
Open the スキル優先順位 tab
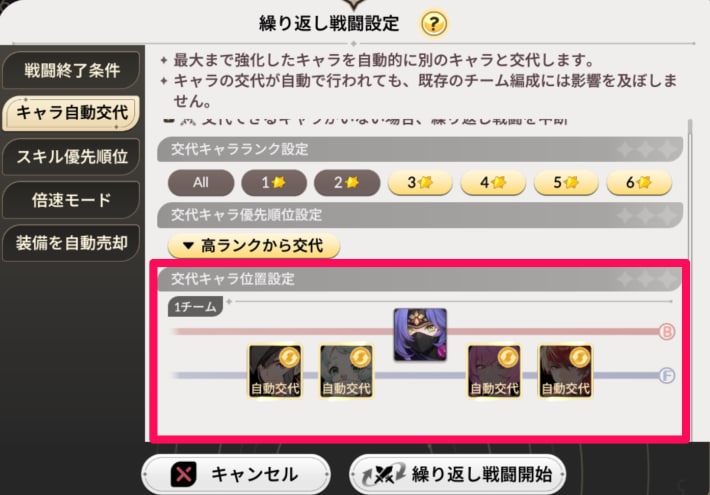(72, 157)
